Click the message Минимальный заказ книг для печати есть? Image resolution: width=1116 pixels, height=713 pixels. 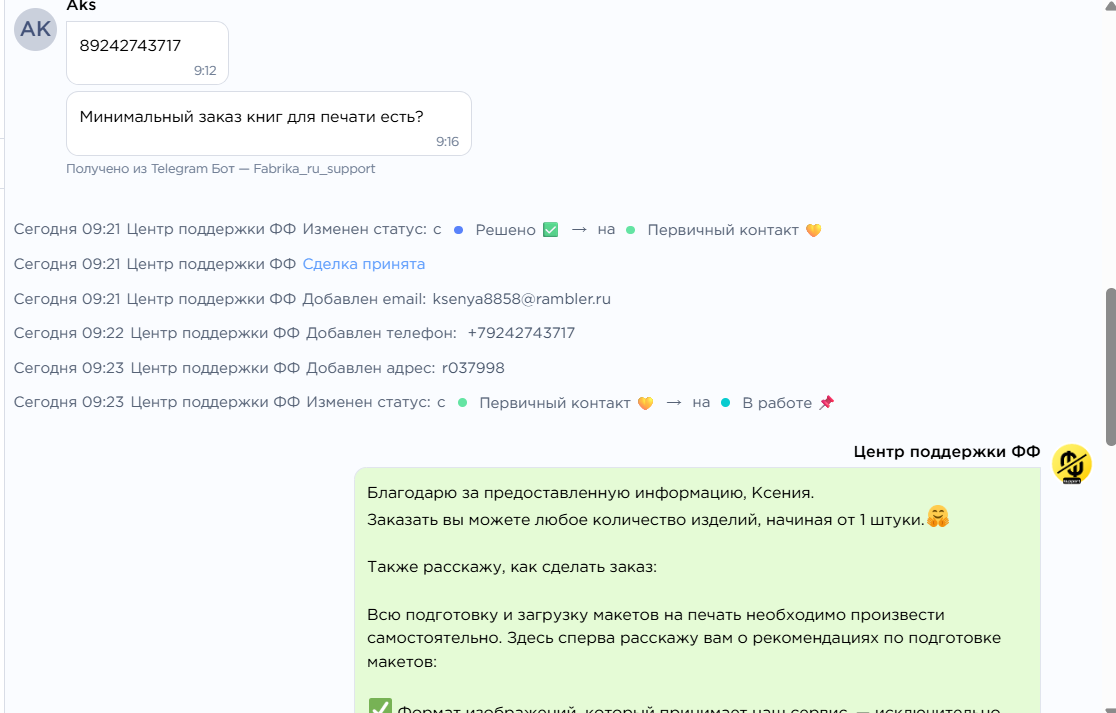click(269, 123)
